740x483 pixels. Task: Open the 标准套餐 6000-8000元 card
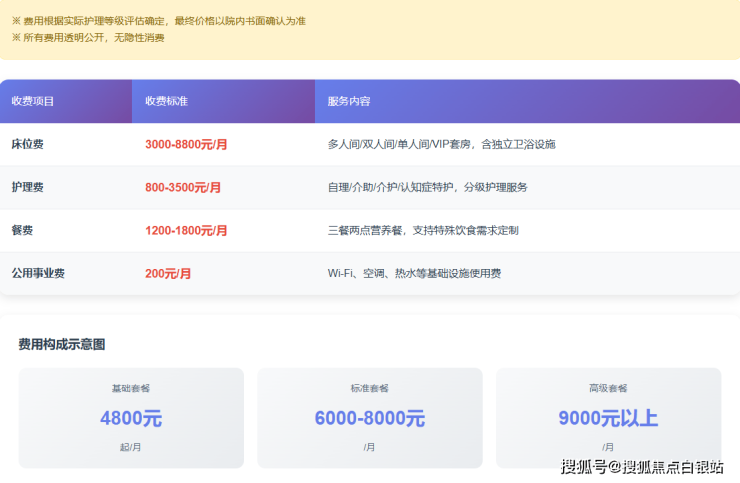tap(370, 418)
